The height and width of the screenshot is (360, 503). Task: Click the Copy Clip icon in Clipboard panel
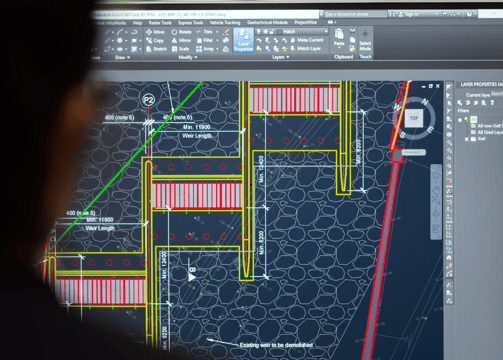pyautogui.click(x=353, y=40)
